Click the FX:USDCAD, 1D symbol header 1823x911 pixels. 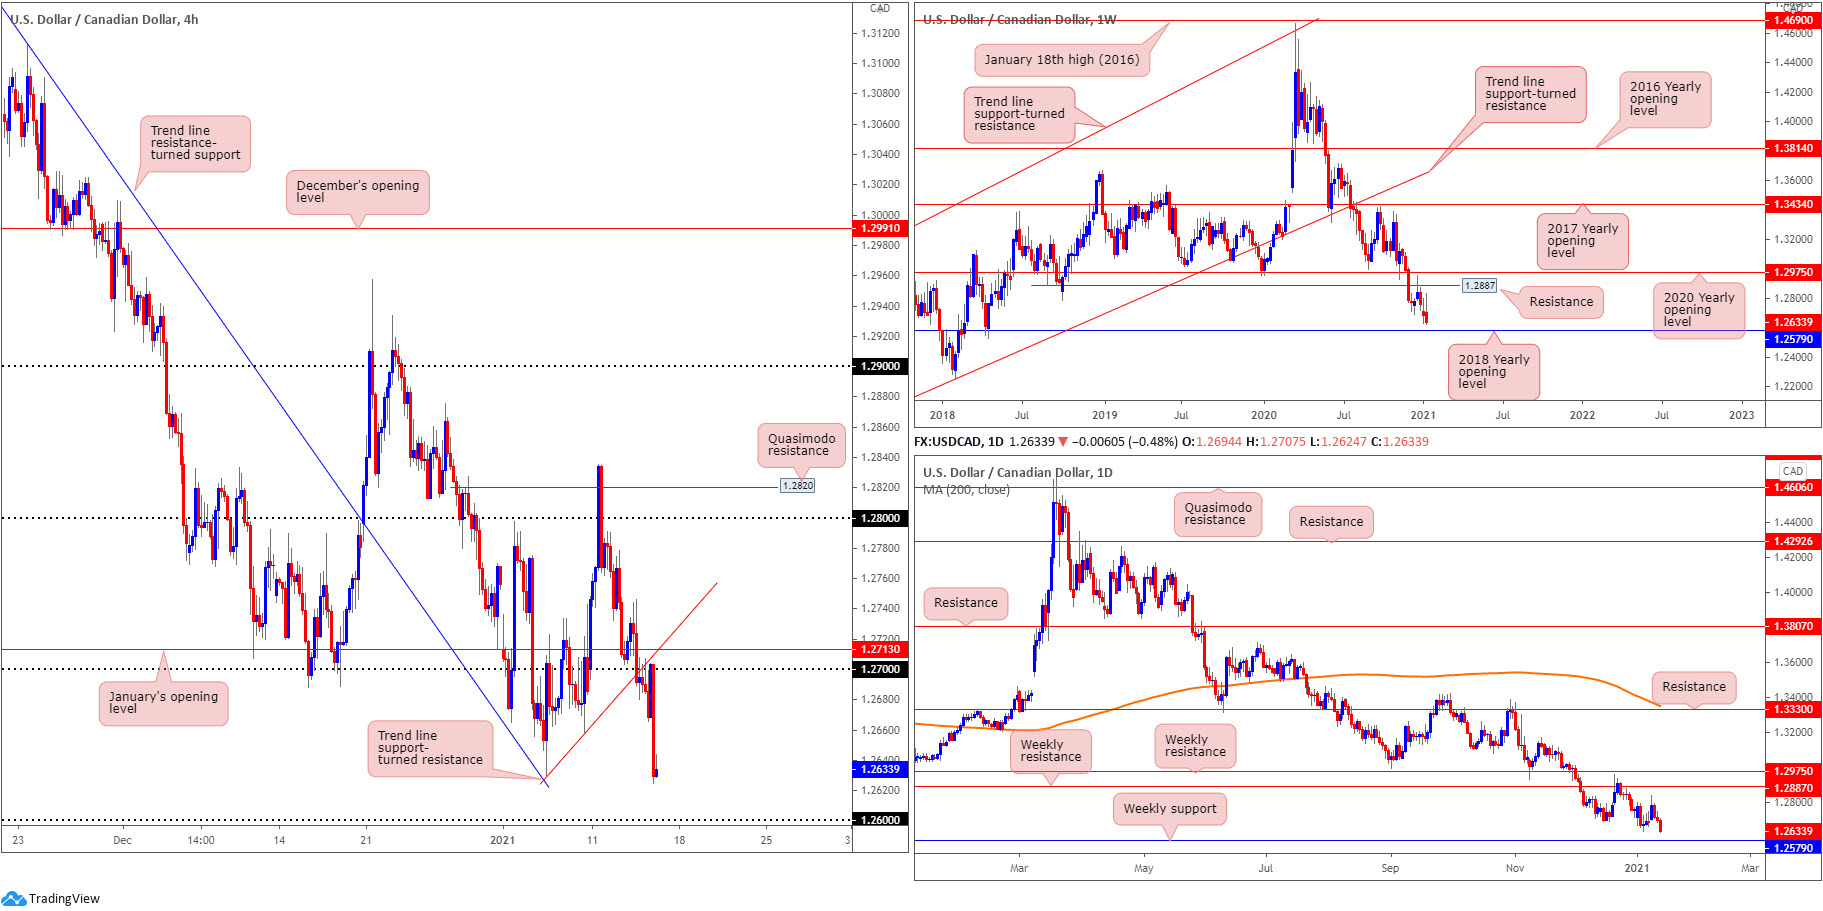[x=958, y=441]
